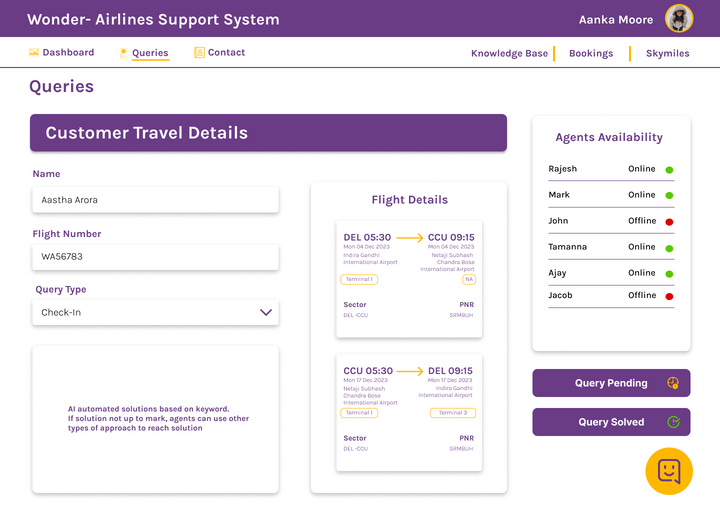The image size is (720, 511).
Task: Click the checkmark icon on Query Solved
Action: point(673,421)
